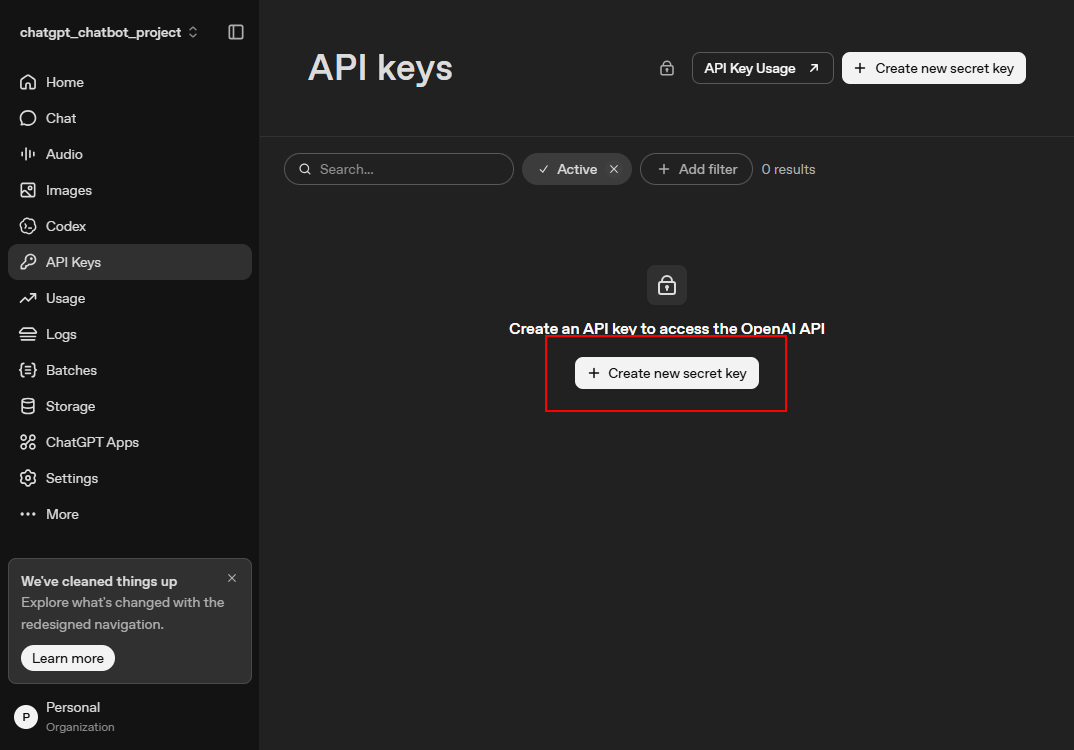
Task: Select the Storage label in sidebar
Action: tap(71, 406)
